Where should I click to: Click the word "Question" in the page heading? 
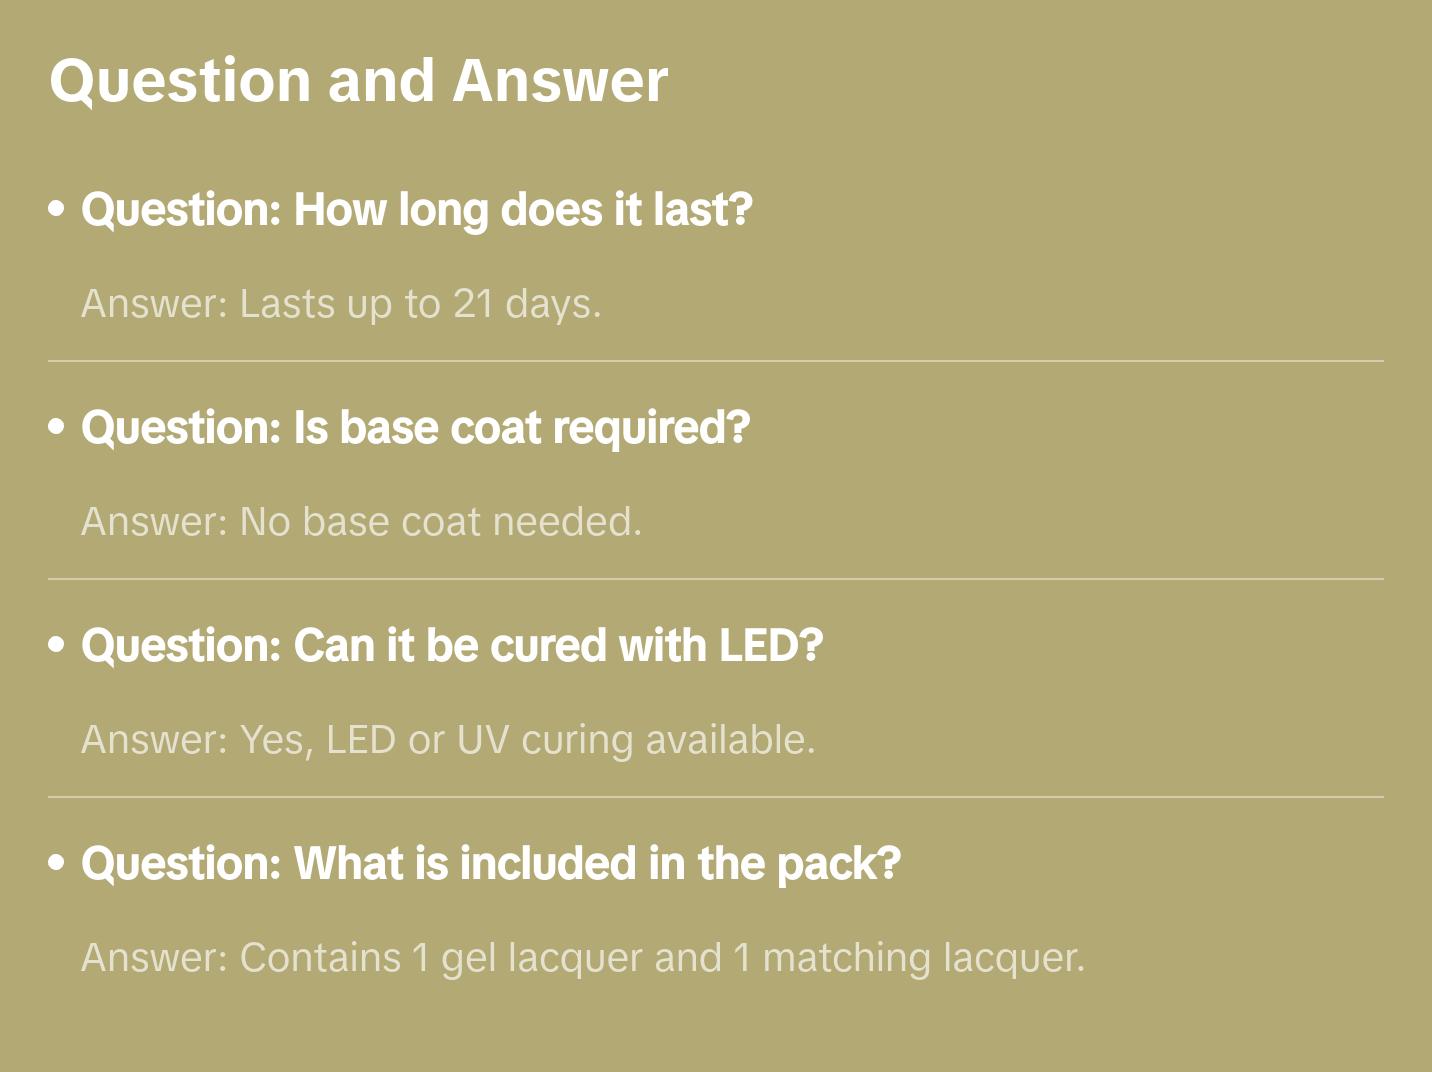(180, 80)
